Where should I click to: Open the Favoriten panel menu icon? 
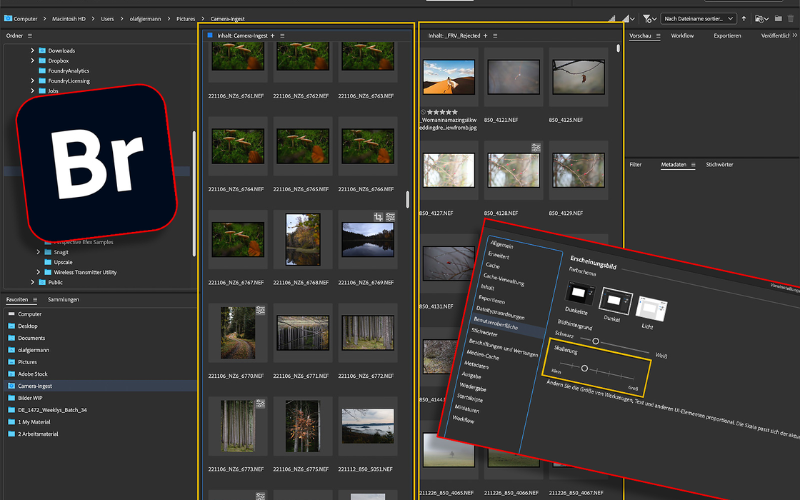[36, 299]
